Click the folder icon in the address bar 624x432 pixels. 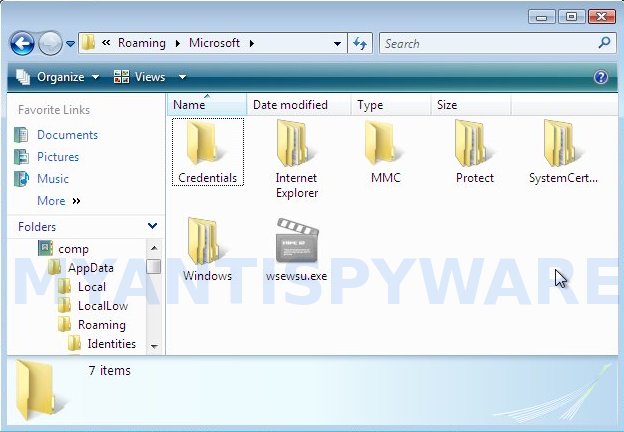88,43
